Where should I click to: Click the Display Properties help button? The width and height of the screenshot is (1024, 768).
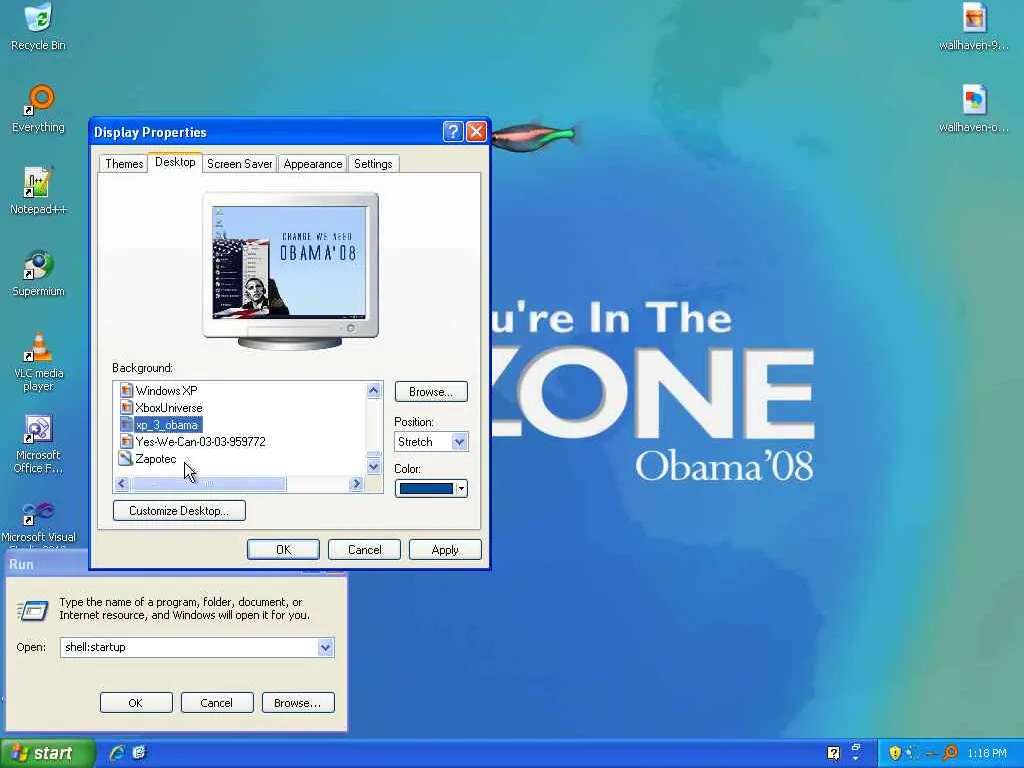[453, 132]
